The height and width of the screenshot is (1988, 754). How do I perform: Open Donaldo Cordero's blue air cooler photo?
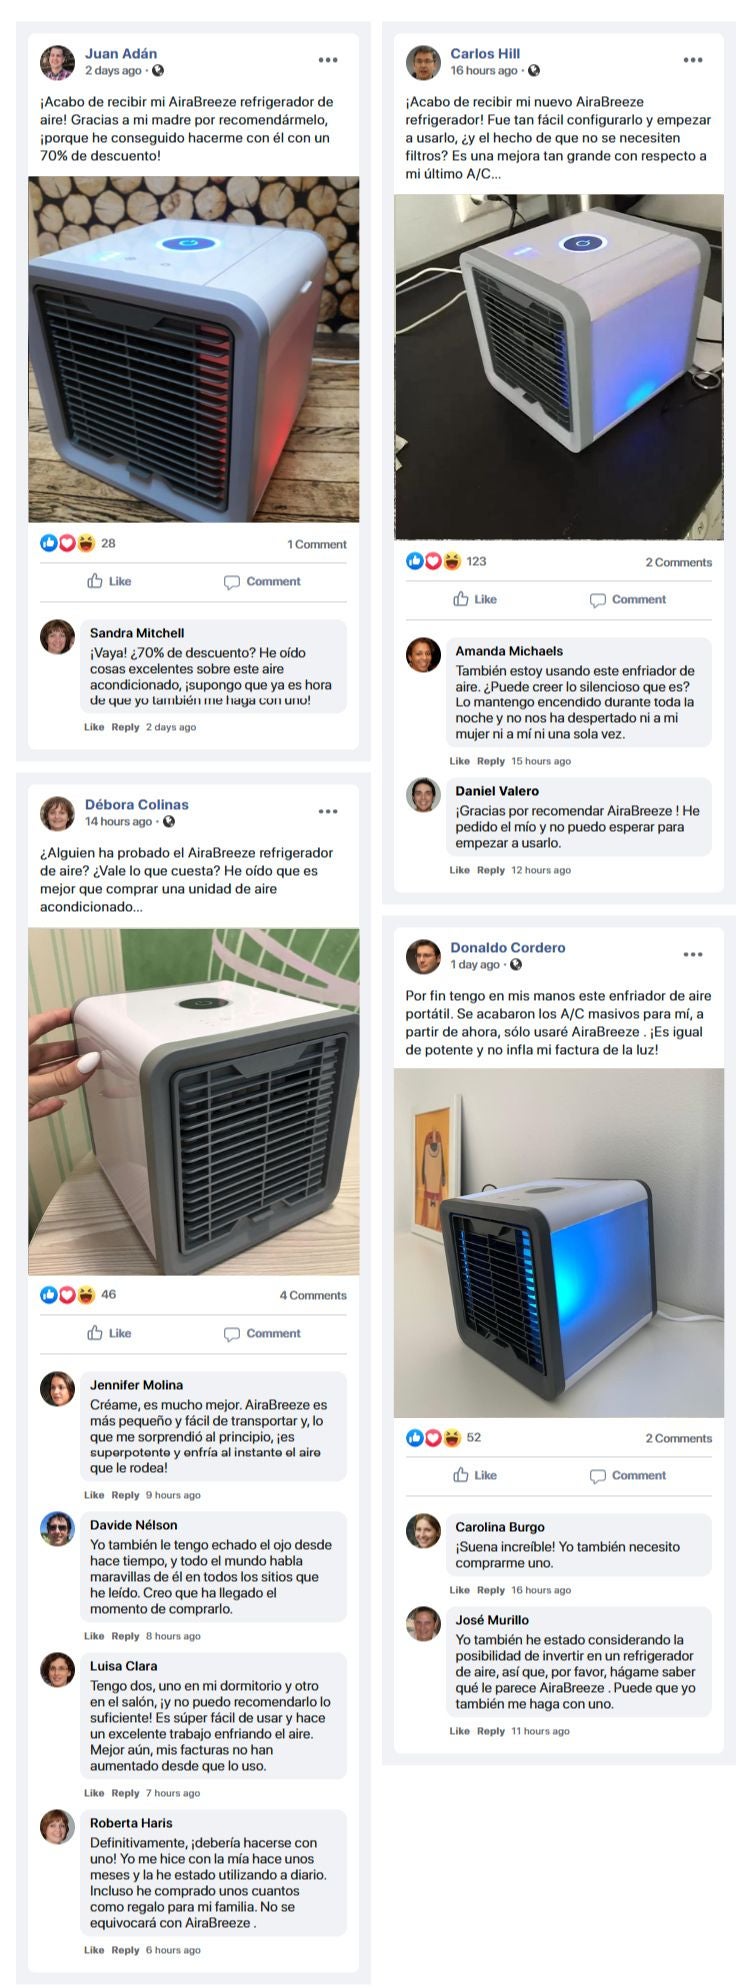558,1243
